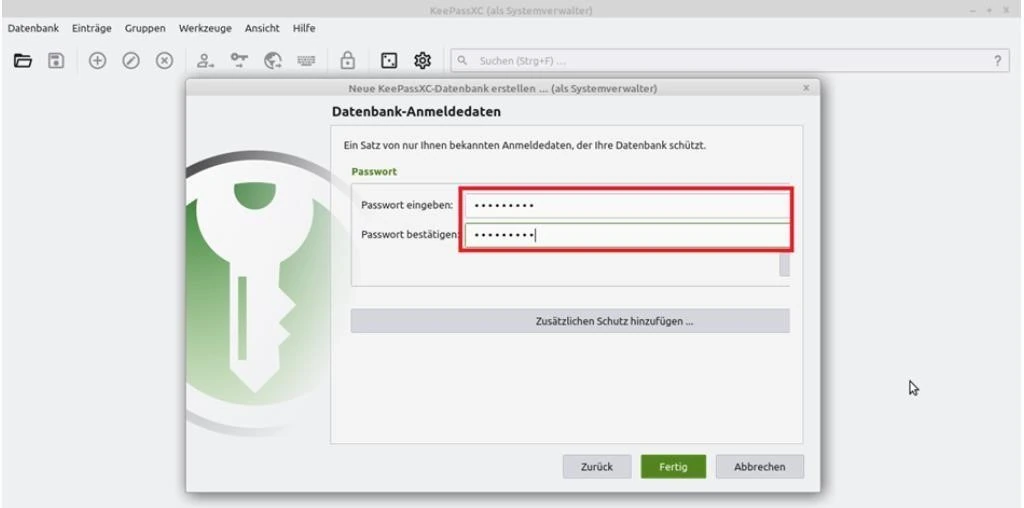Viewport: 1024px width, 508px height.
Task: Click the Datenbank-Anmeldedaten heading
Action: [x=416, y=112]
